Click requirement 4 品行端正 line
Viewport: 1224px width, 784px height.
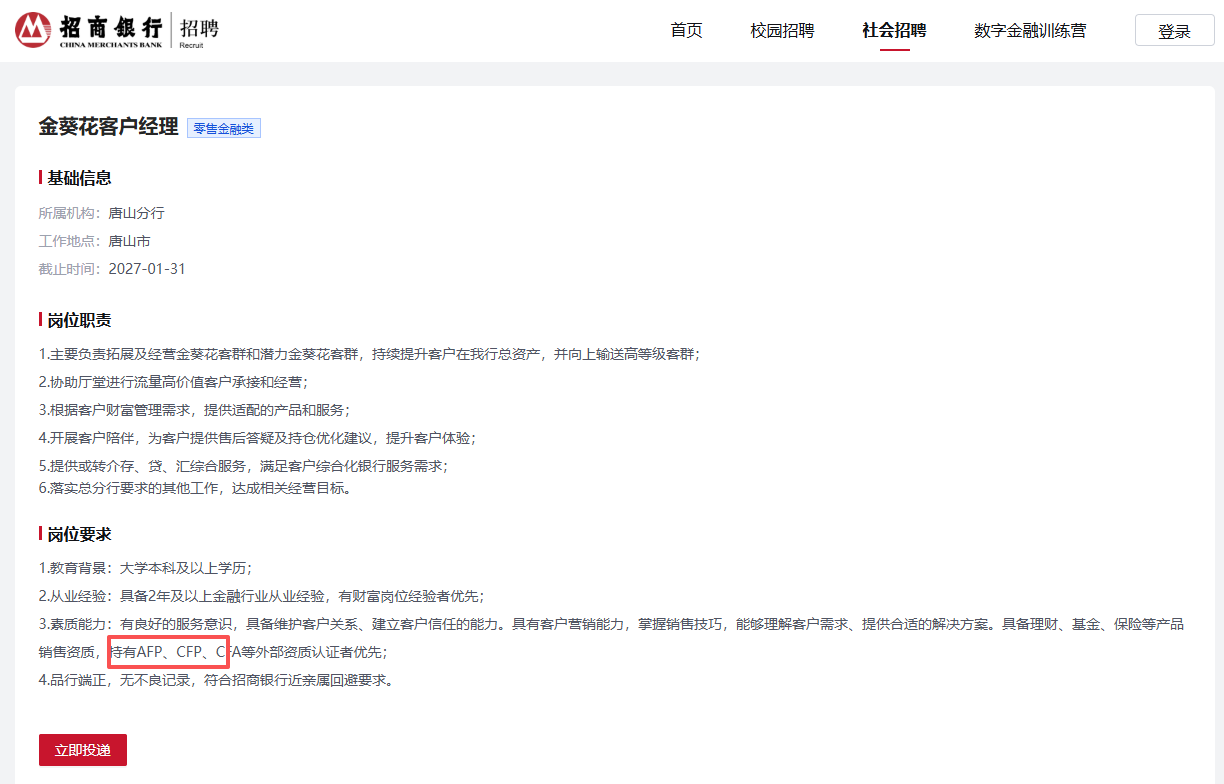tap(215, 680)
